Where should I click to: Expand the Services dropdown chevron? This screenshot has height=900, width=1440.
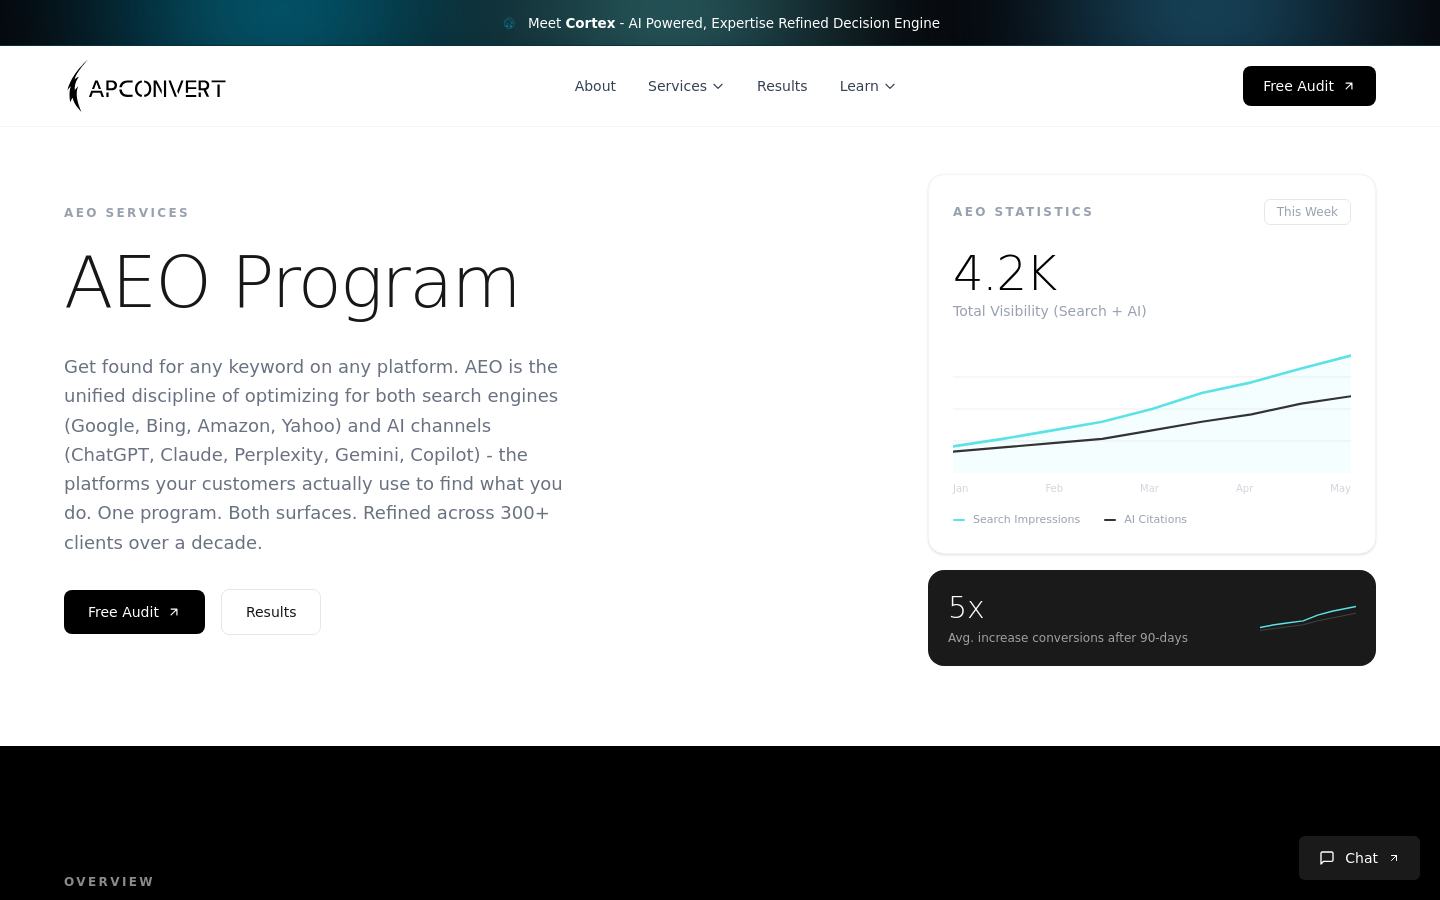click(x=718, y=86)
